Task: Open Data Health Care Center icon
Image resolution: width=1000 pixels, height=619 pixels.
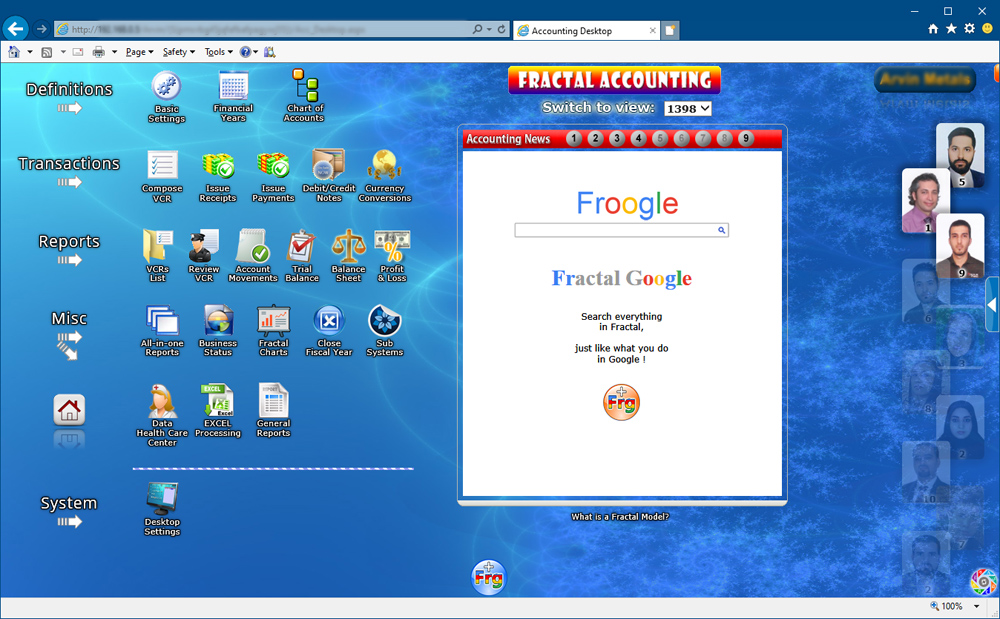Action: click(x=162, y=401)
